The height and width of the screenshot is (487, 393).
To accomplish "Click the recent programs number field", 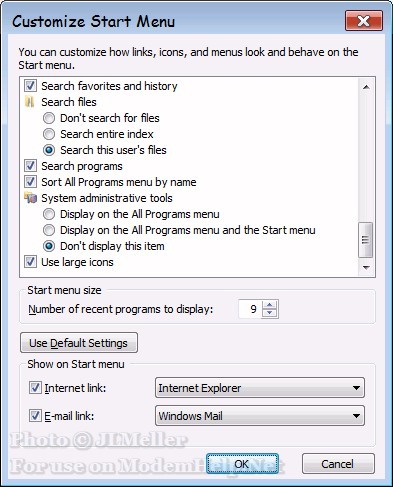I will pyautogui.click(x=251, y=309).
